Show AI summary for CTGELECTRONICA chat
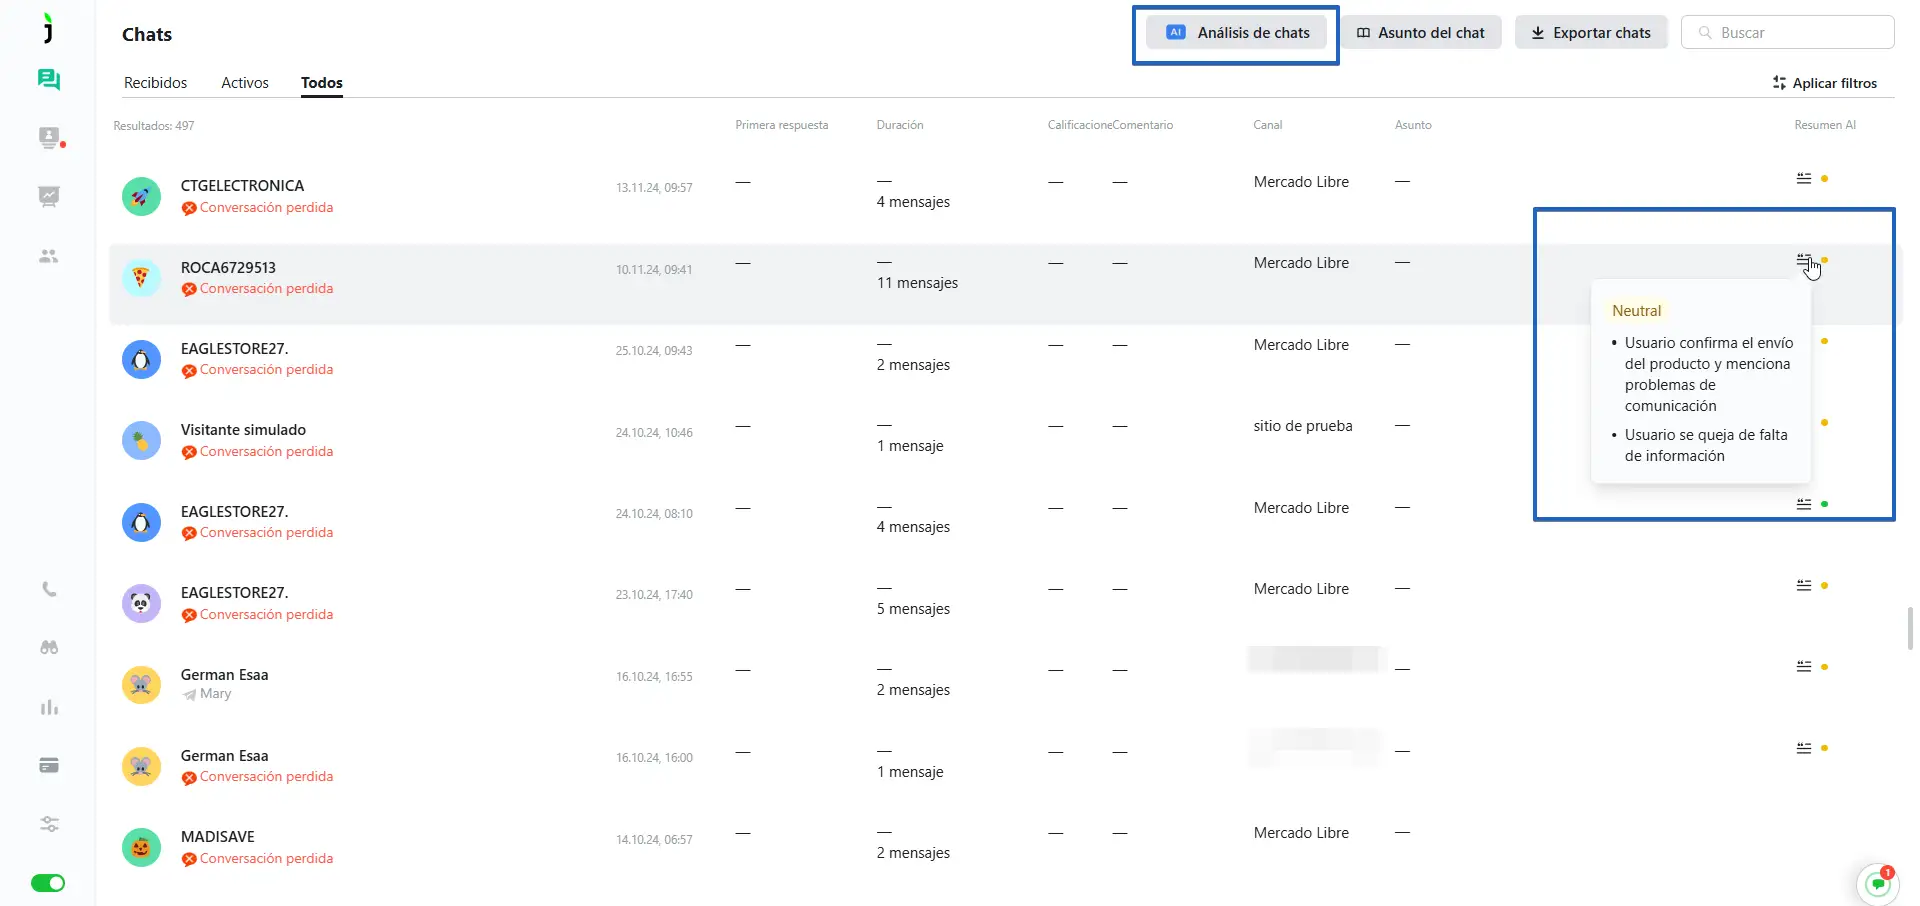The height and width of the screenshot is (906, 1920). (1803, 179)
